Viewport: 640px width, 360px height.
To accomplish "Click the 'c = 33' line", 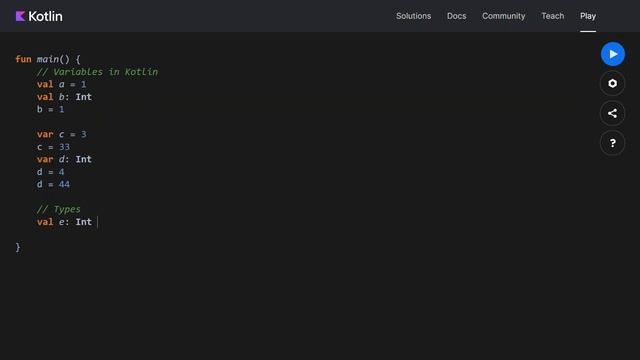I will point(53,147).
